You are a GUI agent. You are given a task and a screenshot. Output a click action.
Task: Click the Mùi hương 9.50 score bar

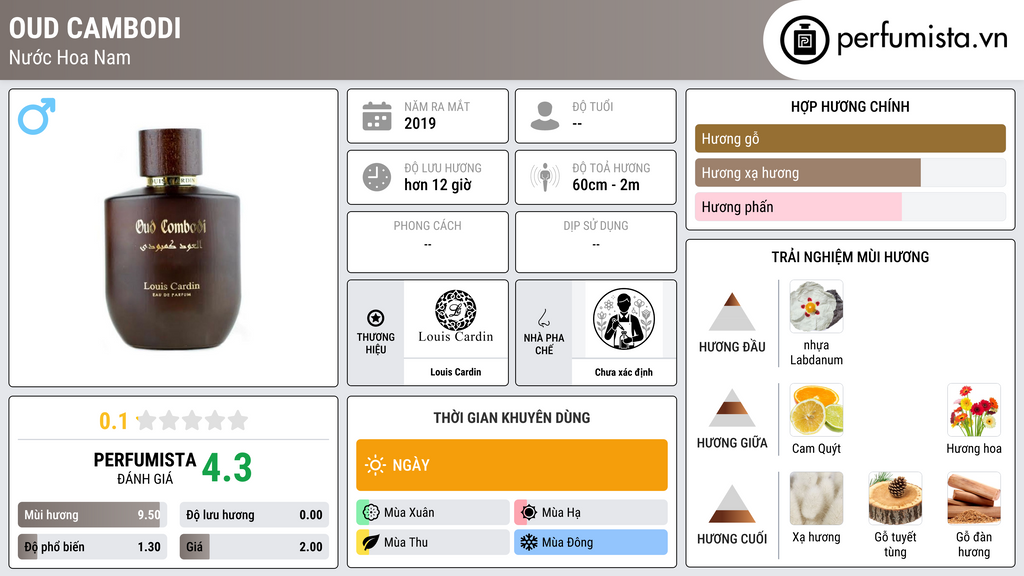point(93,515)
